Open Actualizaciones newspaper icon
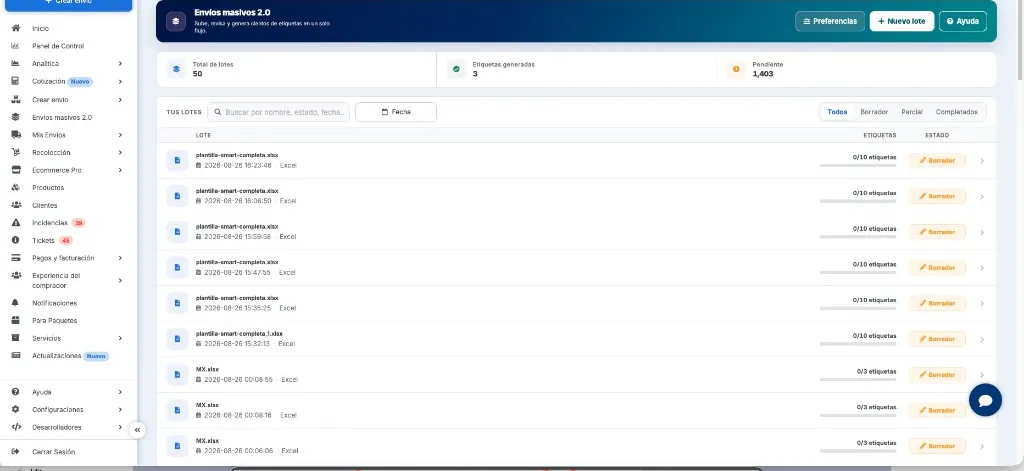The image size is (1024, 471). click(x=16, y=356)
